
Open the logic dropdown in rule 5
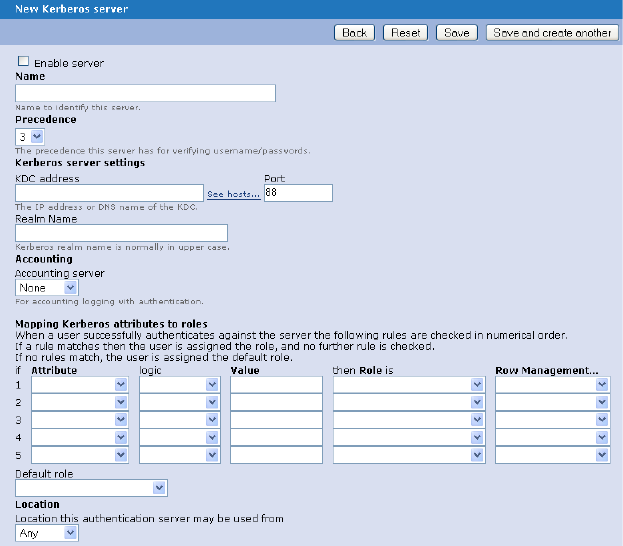coord(180,455)
